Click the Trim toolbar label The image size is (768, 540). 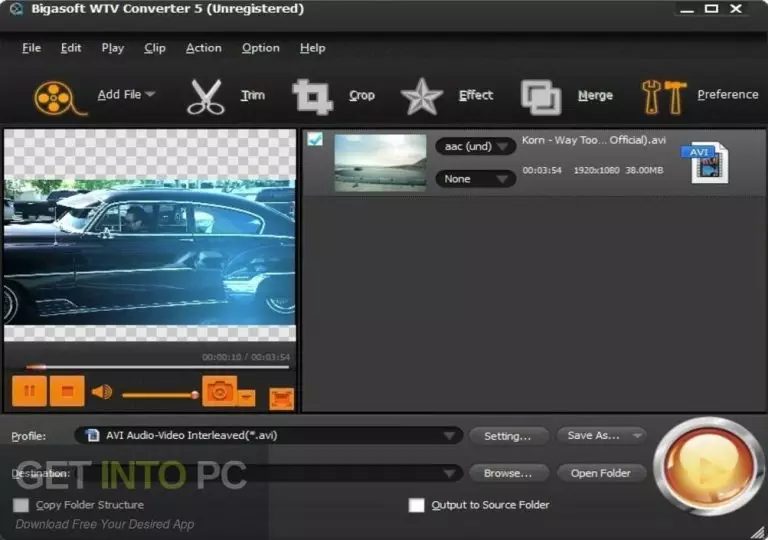coord(253,95)
